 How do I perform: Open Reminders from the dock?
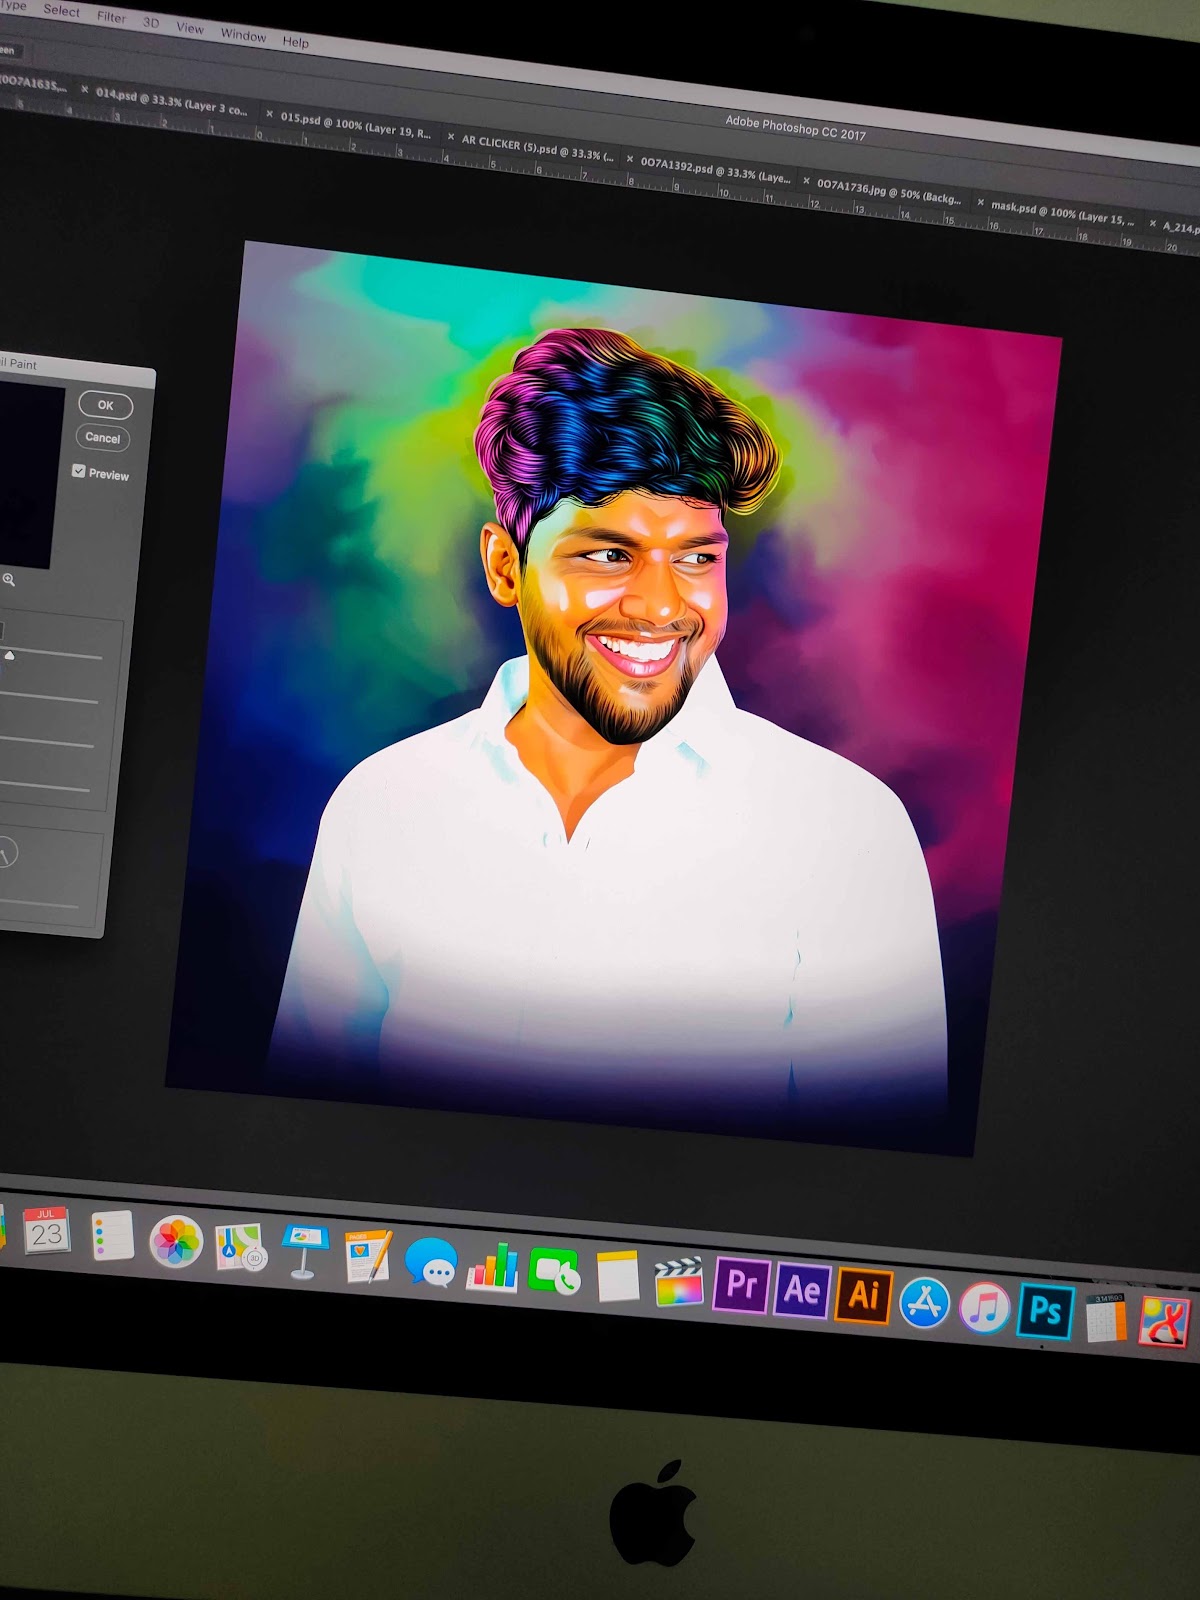112,1236
